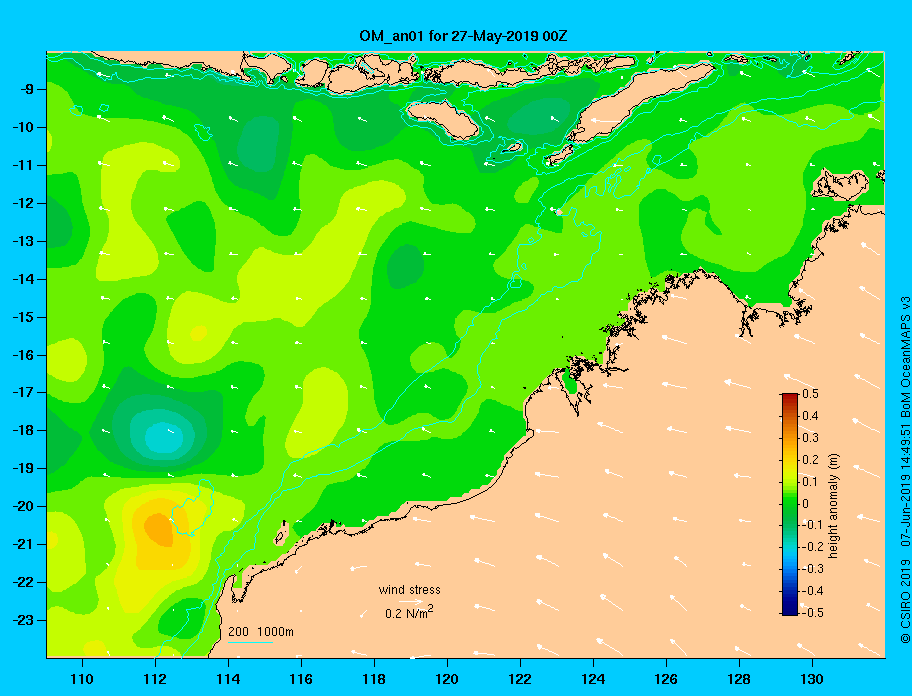Click the cyan low-anomaly eddy core near 112E 18S
Image resolution: width=912 pixels, height=696 pixels.
tap(164, 438)
